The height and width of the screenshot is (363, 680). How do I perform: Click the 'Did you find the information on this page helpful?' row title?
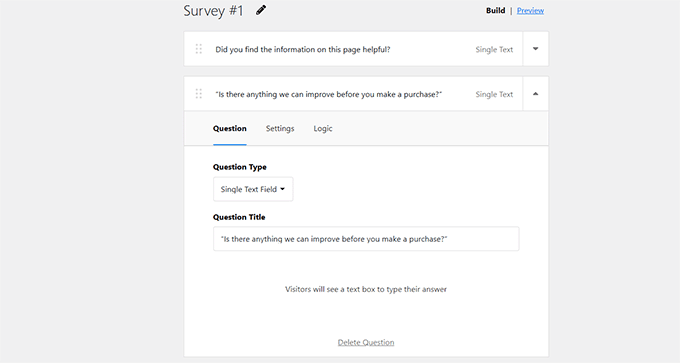(303, 49)
